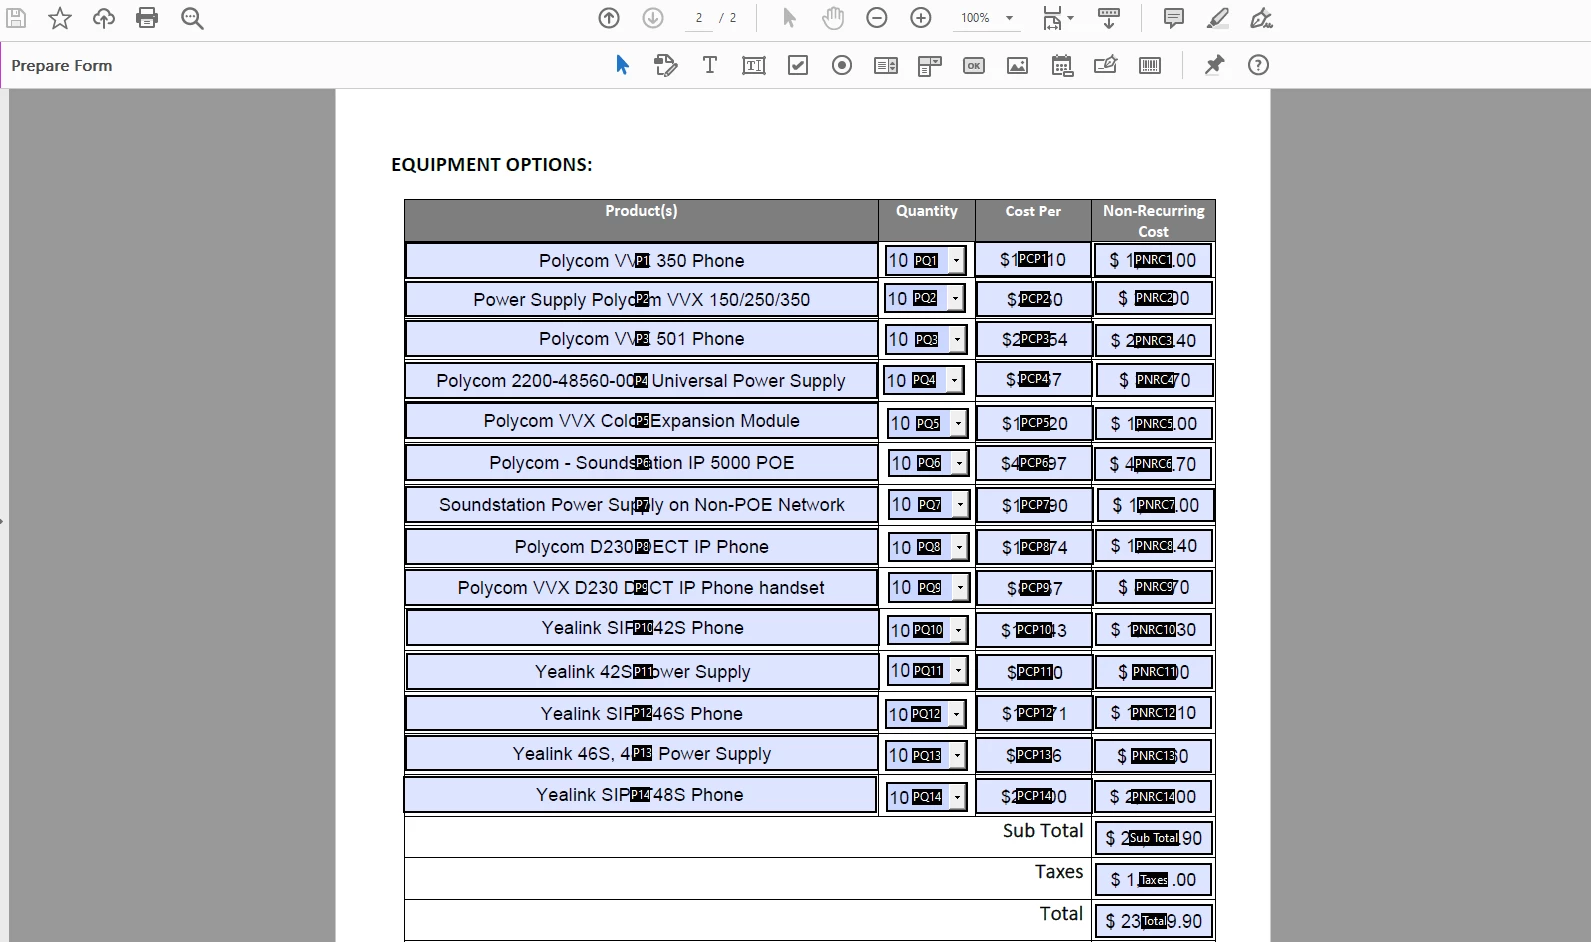Expand PQ9 quantity dropdown arrow
Image resolution: width=1591 pixels, height=942 pixels.
[x=960, y=587]
